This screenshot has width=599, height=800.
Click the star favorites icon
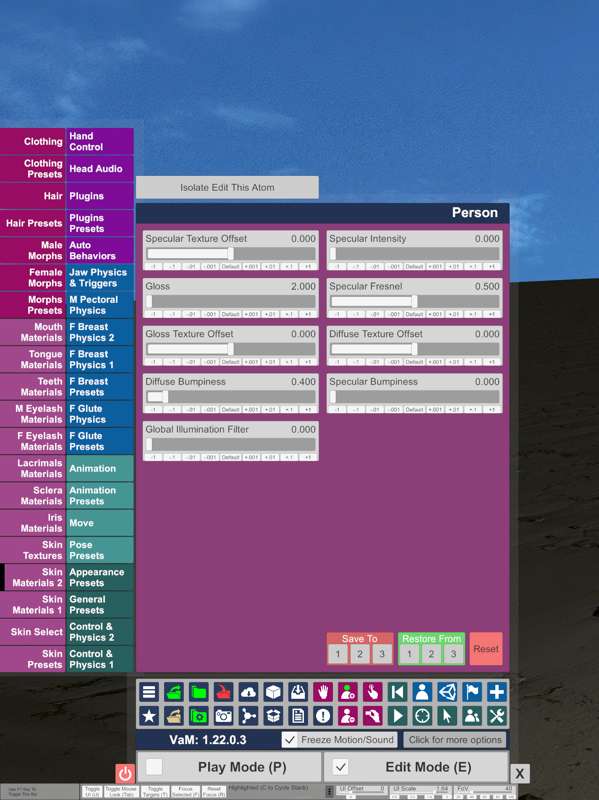[149, 716]
